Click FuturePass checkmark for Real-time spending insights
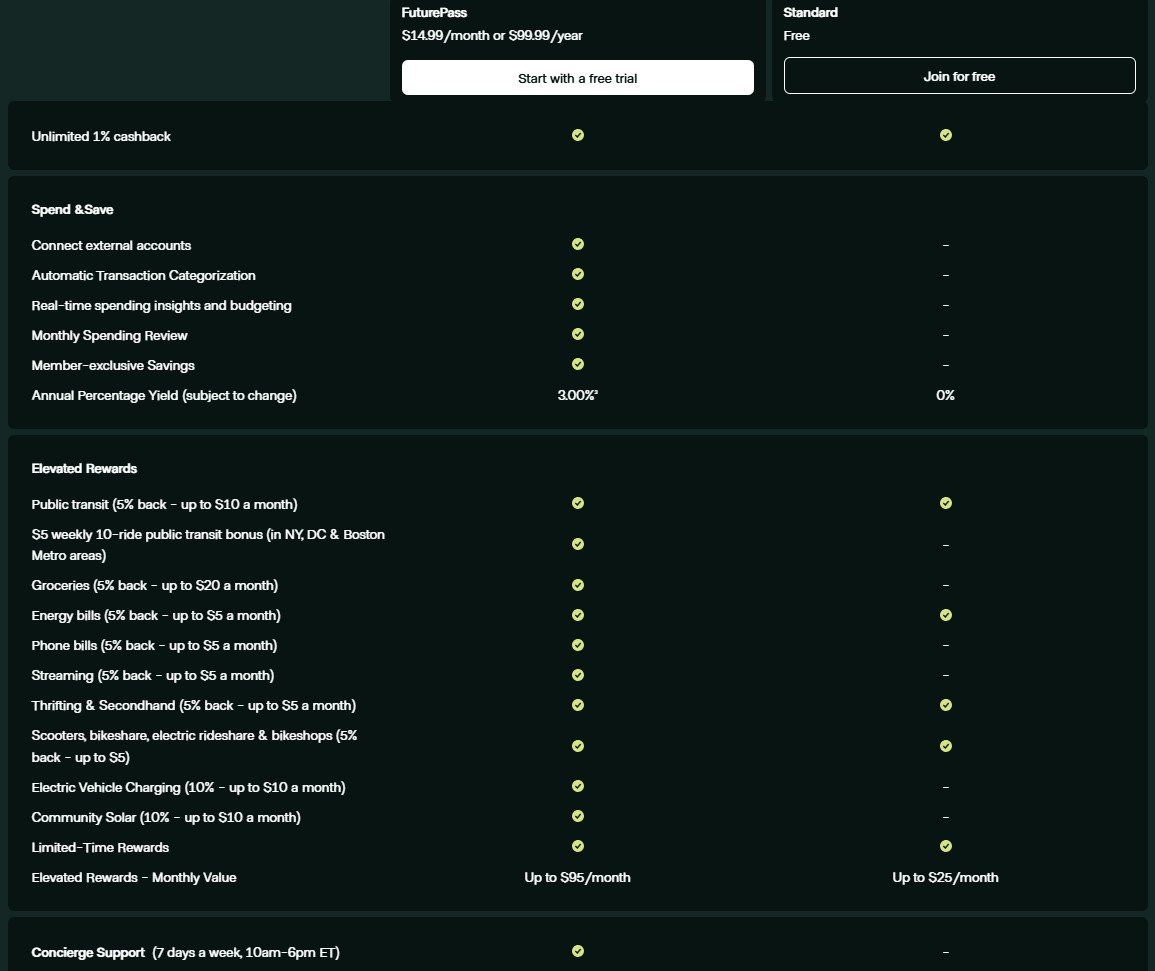This screenshot has width=1155, height=971. [578, 304]
